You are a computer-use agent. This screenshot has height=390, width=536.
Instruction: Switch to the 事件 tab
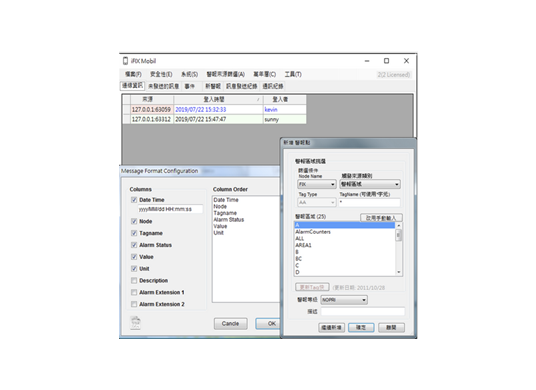point(190,86)
